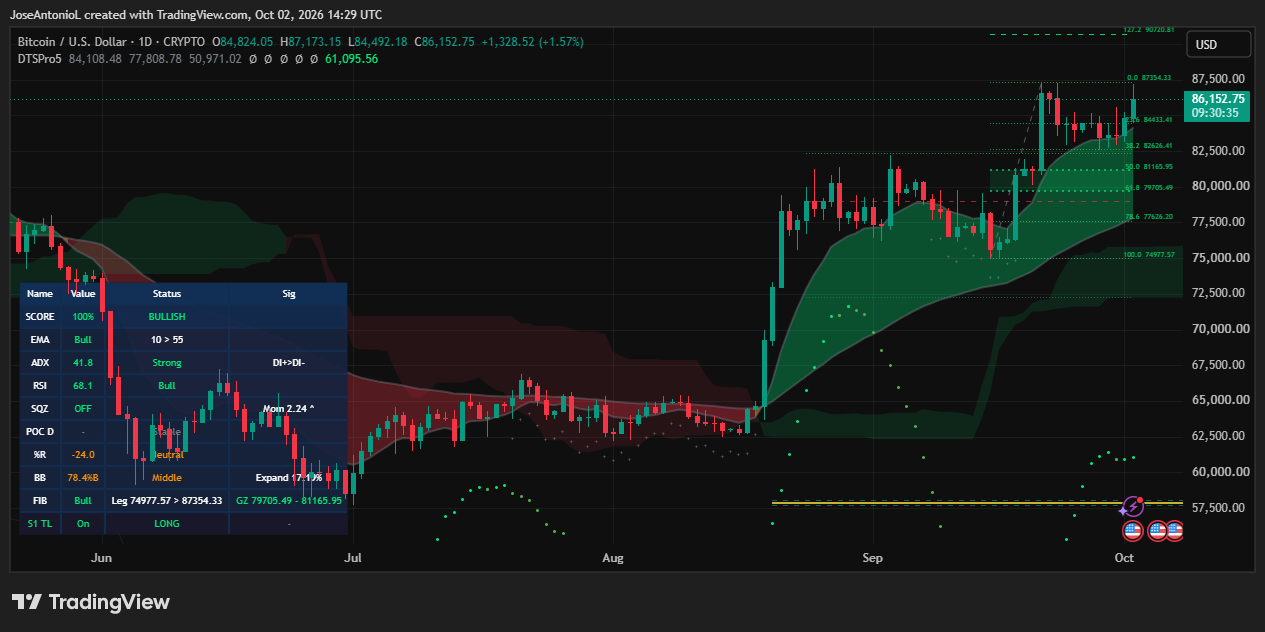Click the 78.6 fib level label 77626.20

point(1149,217)
